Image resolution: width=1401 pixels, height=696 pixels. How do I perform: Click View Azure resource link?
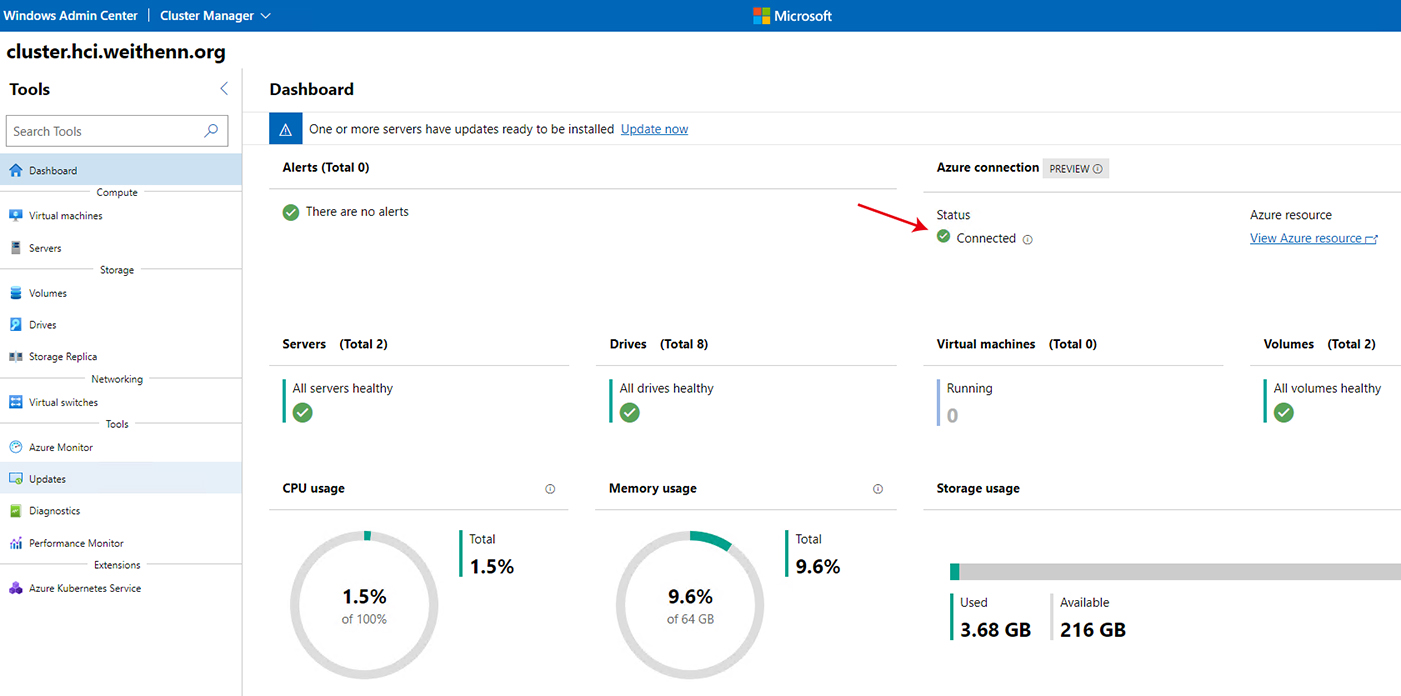pos(1314,238)
